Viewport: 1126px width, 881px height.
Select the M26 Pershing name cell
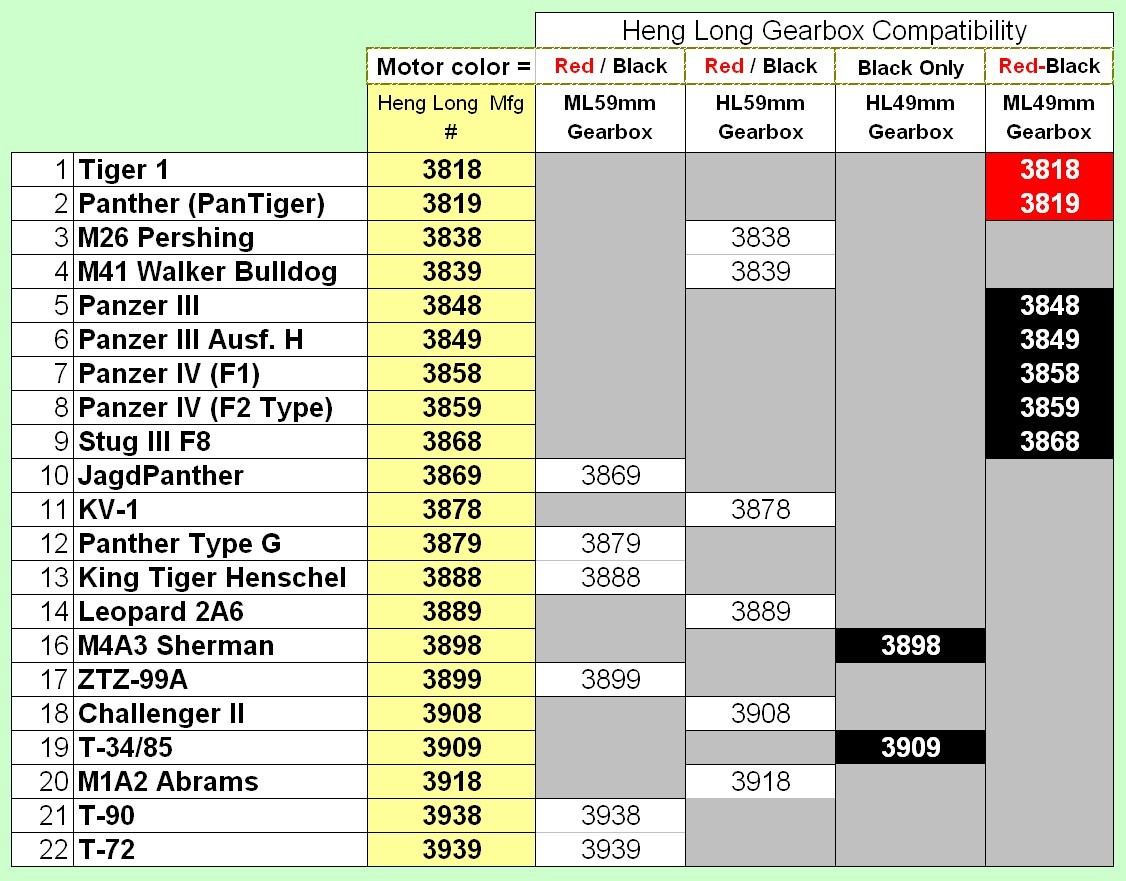click(220, 237)
